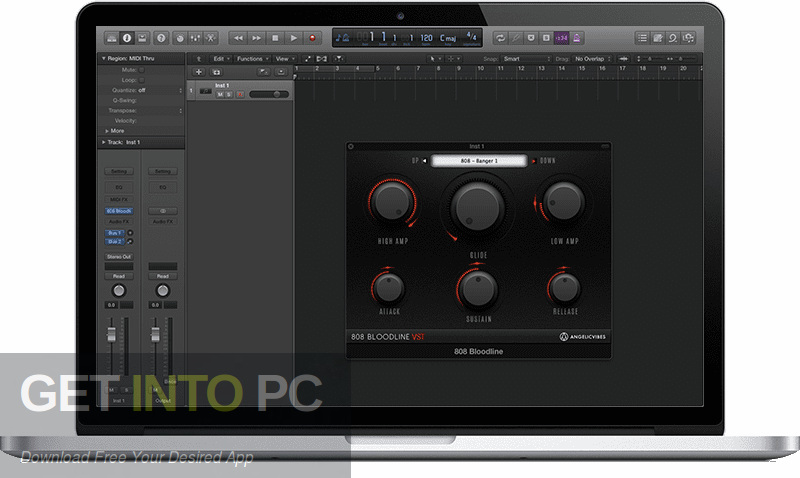Toggle the Metronome click button
Screen dimensions: 800x478
[x=577, y=38]
